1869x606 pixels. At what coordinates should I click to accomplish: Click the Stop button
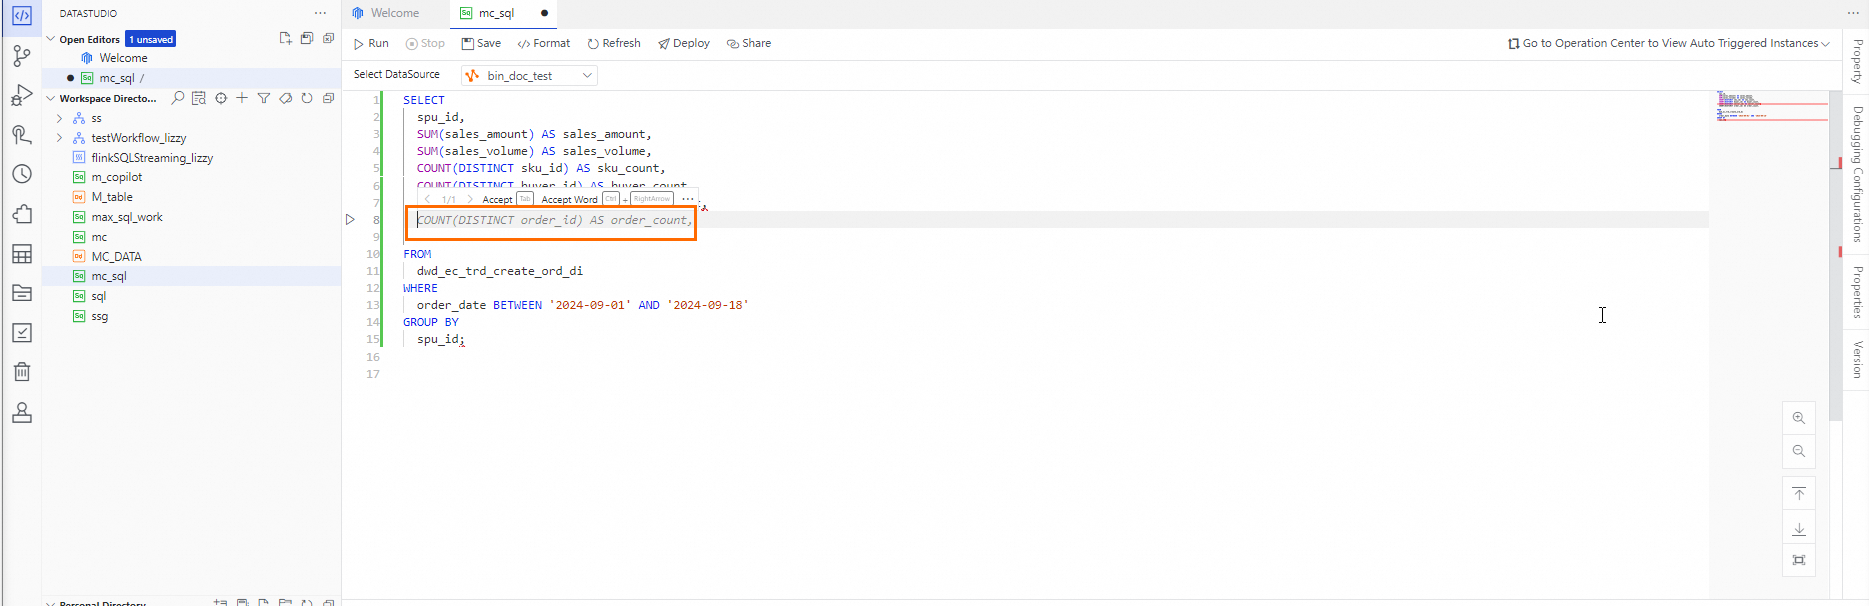(x=425, y=43)
